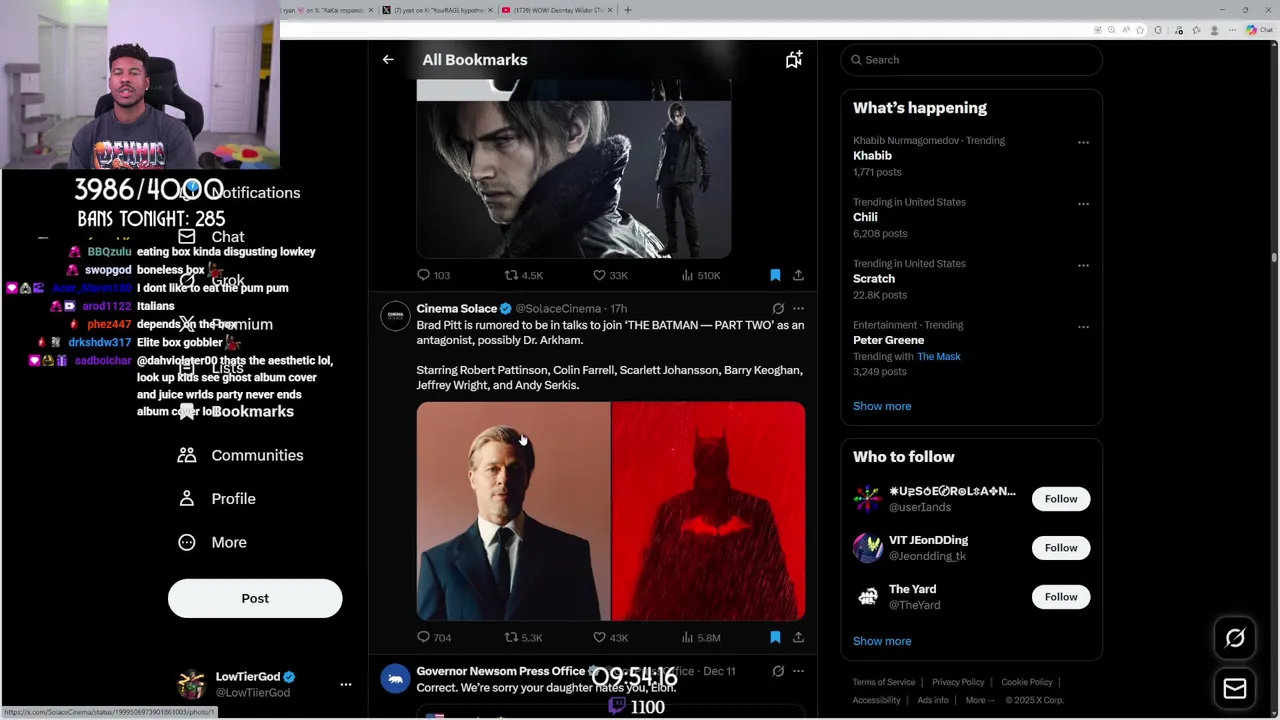Screen dimensions: 1280x720
Task: Open the Grok floating button
Action: click(1235, 638)
